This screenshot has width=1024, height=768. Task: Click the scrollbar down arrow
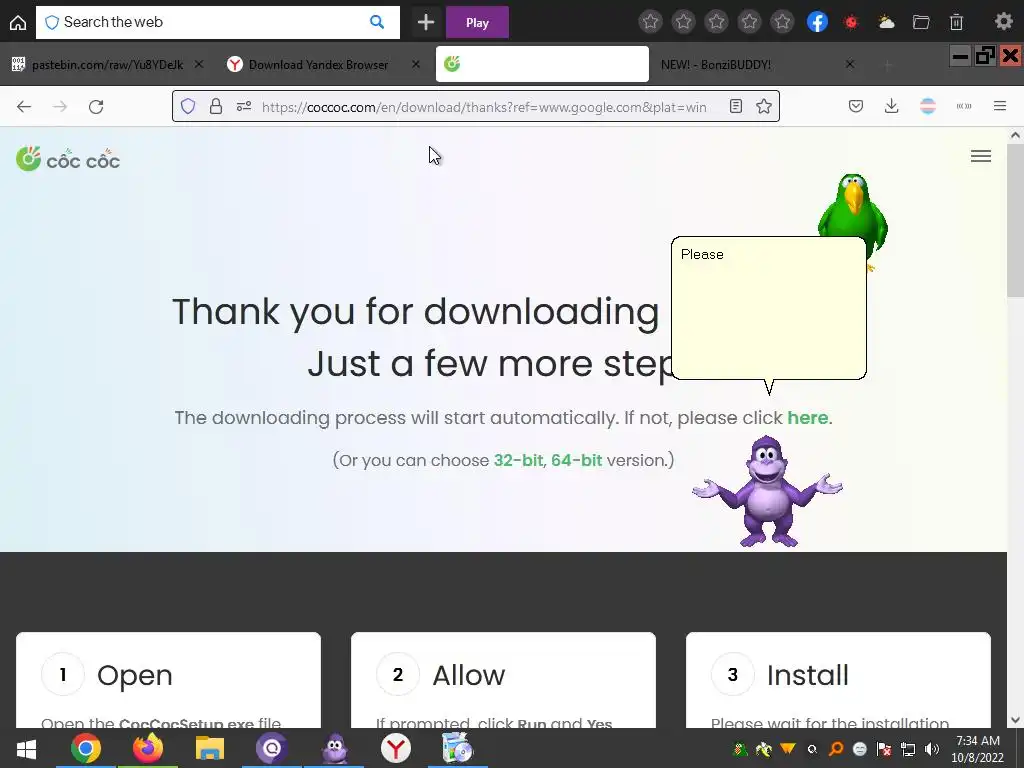click(x=1015, y=720)
